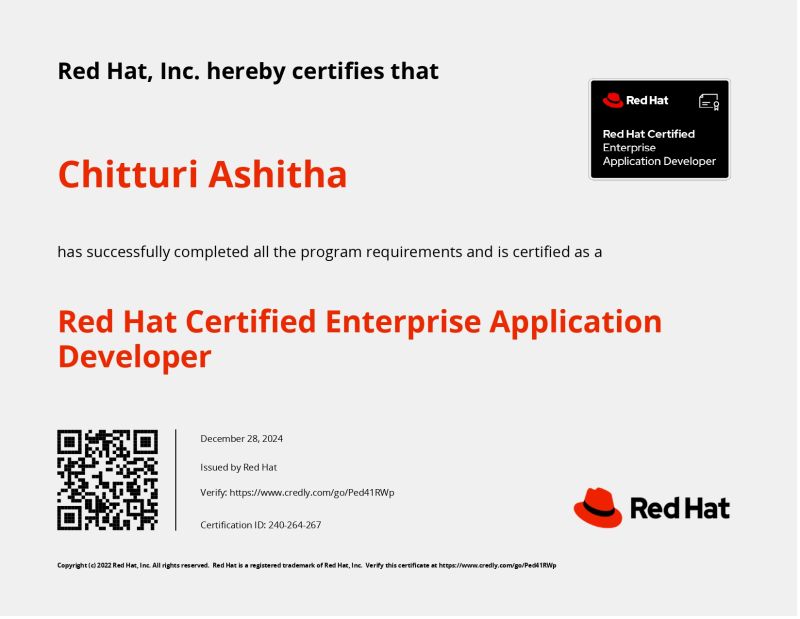This screenshot has width=800, height=619.
Task: Select the Red Hat, Inc. certifies heading
Action: [x=248, y=71]
